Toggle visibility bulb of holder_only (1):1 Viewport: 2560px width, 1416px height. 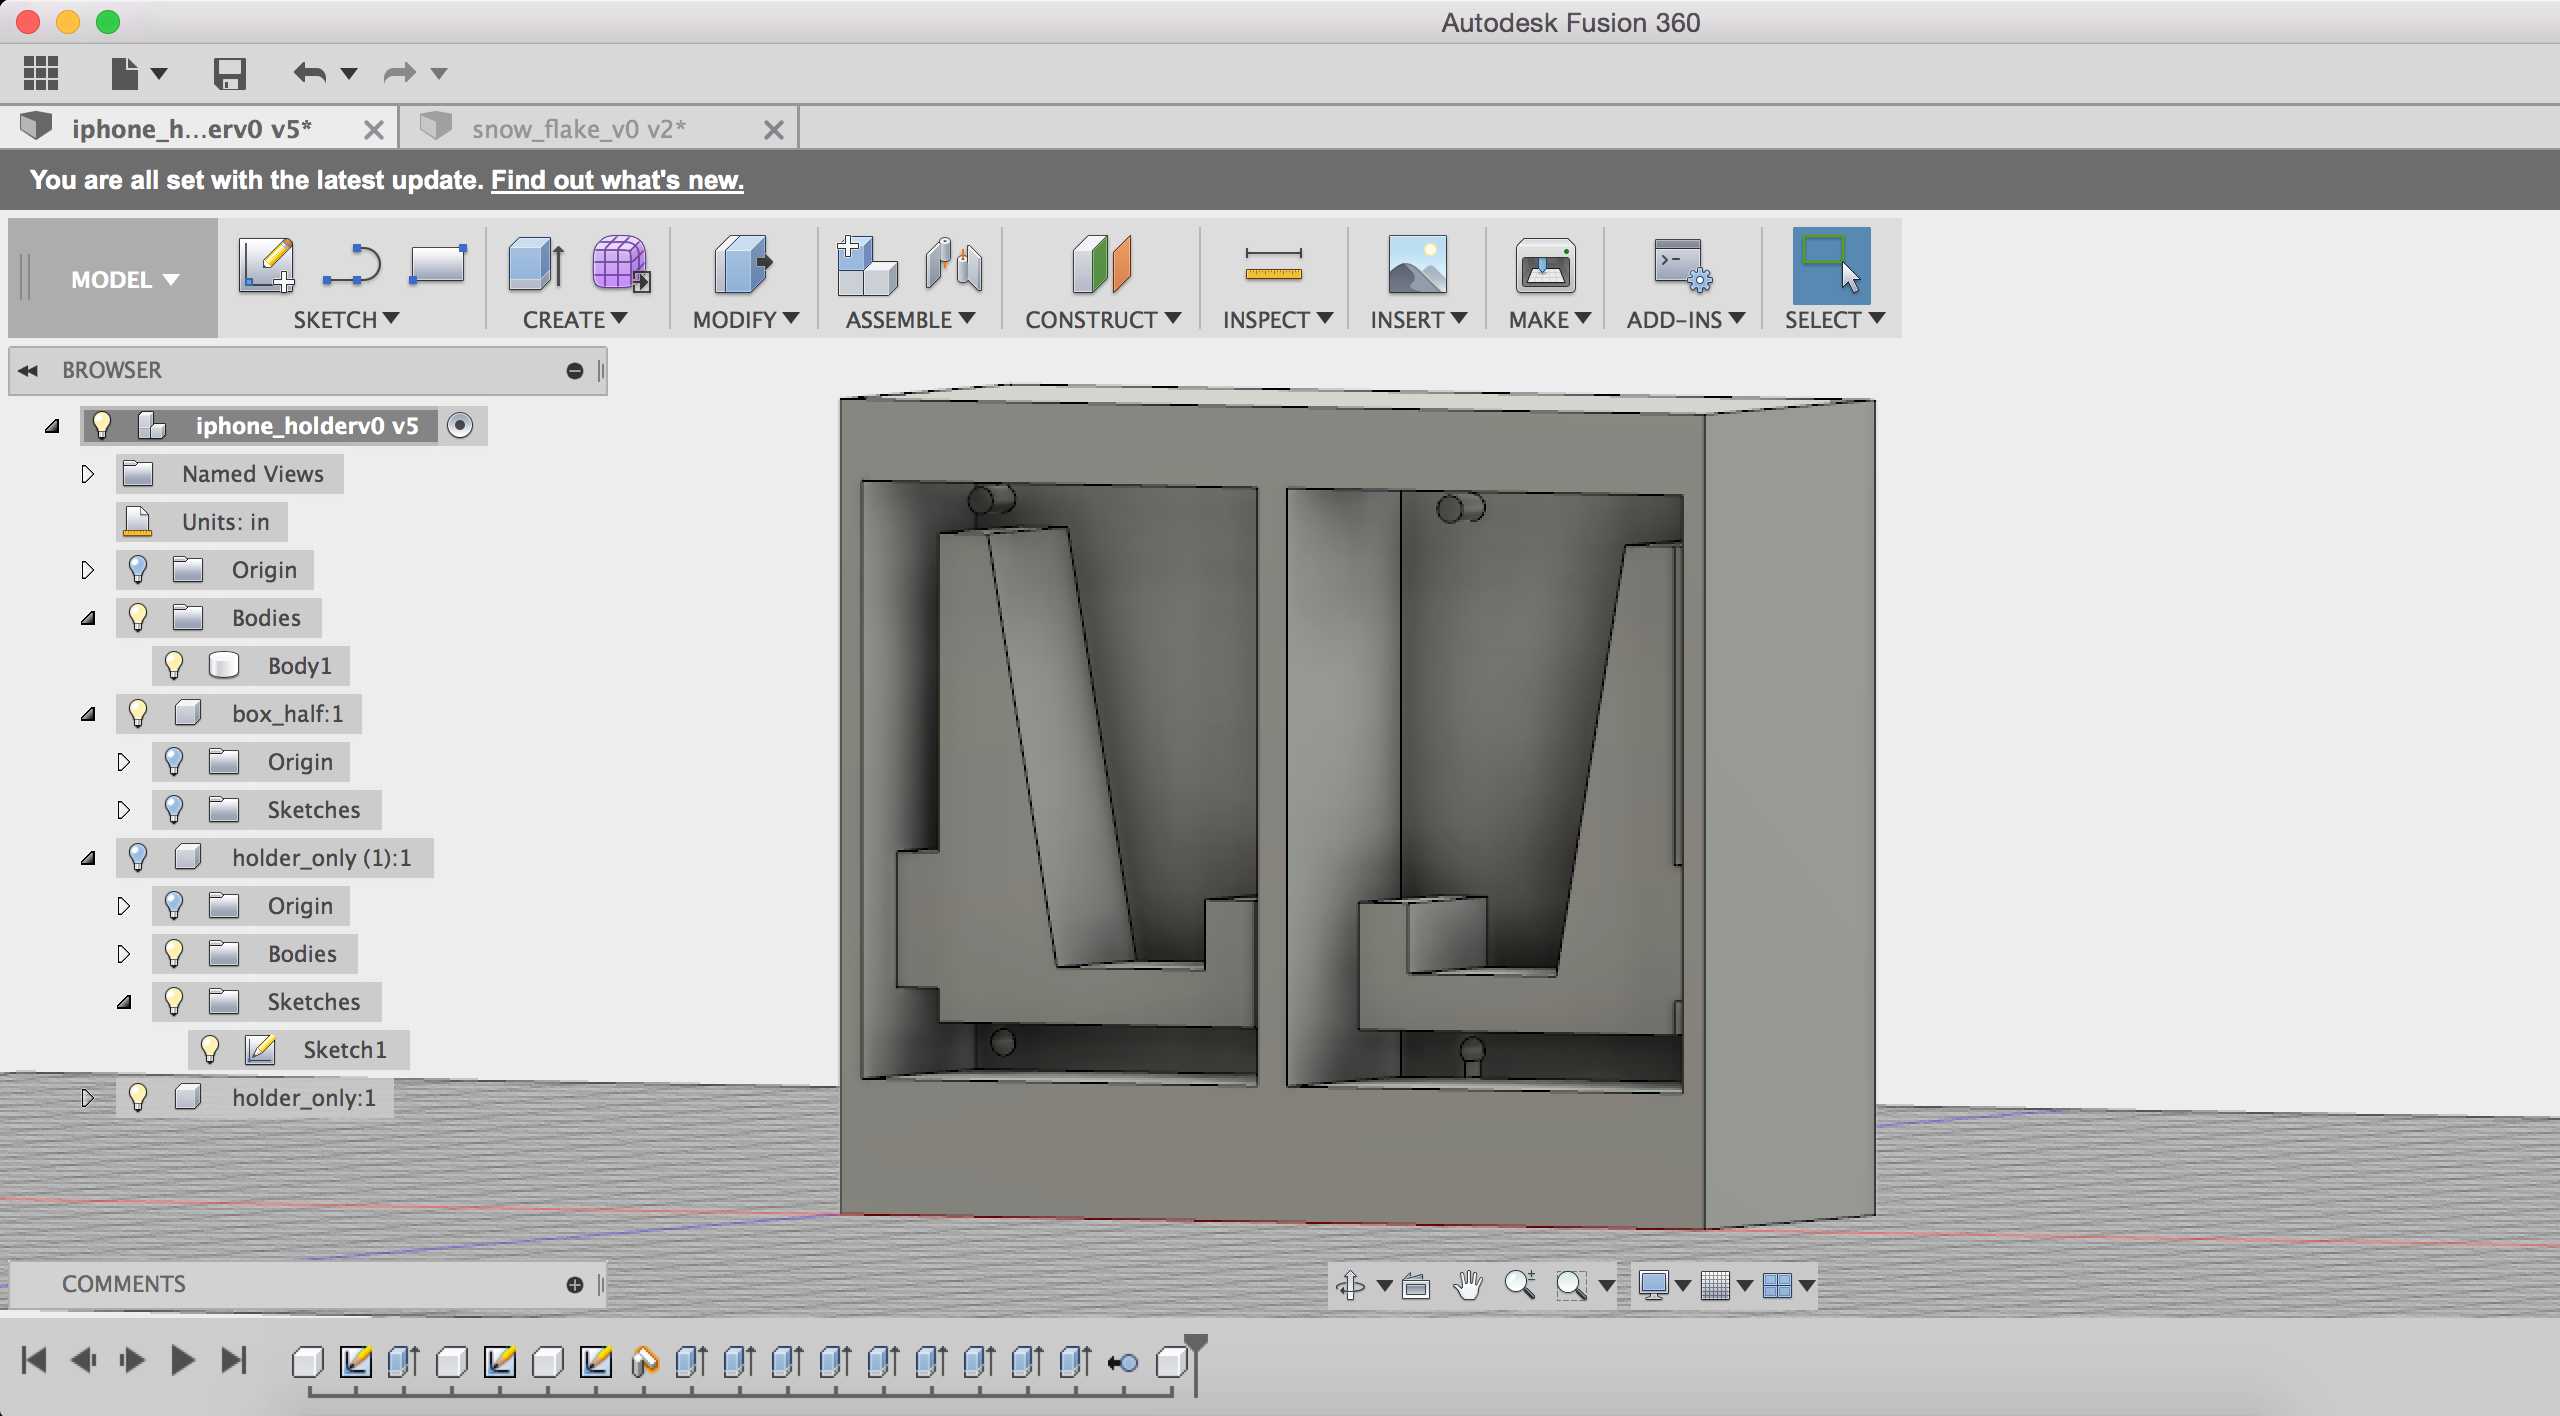(x=138, y=857)
